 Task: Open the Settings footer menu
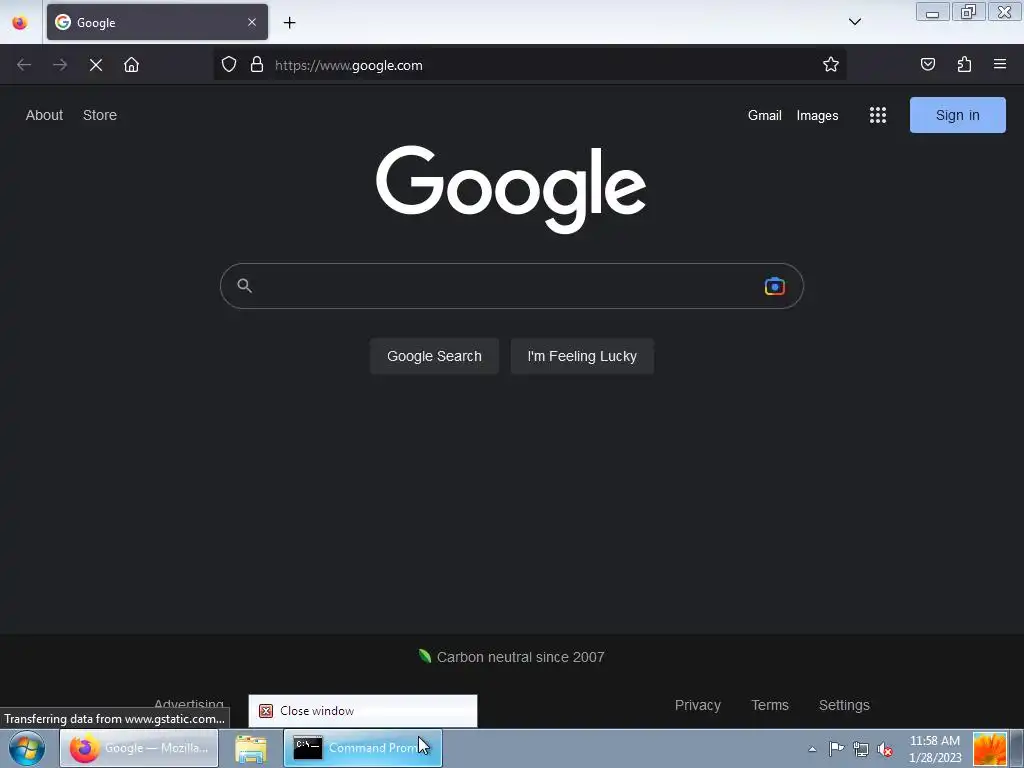844,705
